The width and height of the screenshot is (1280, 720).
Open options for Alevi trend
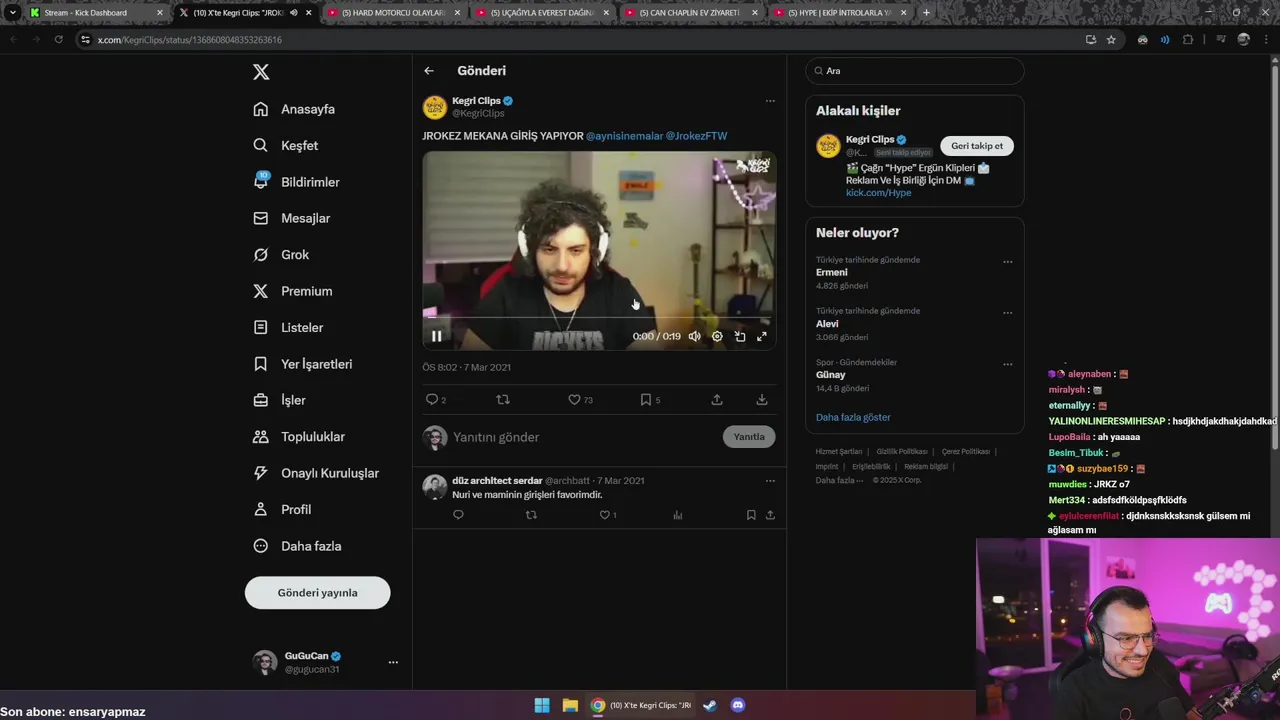[1007, 313]
